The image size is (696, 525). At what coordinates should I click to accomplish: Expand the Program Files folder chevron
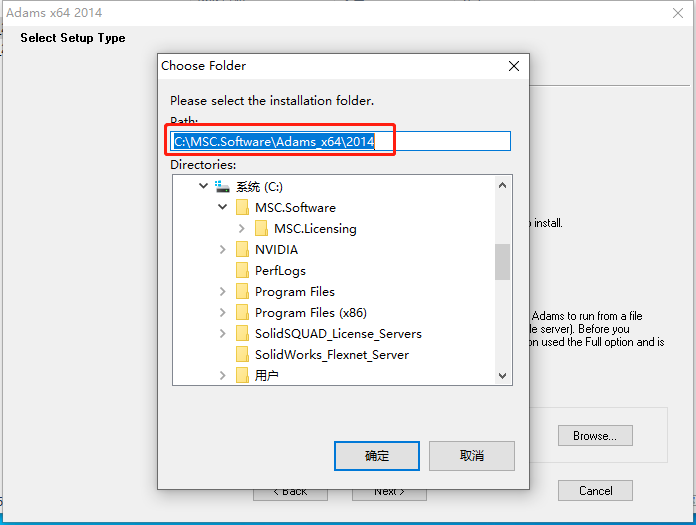click(222, 292)
